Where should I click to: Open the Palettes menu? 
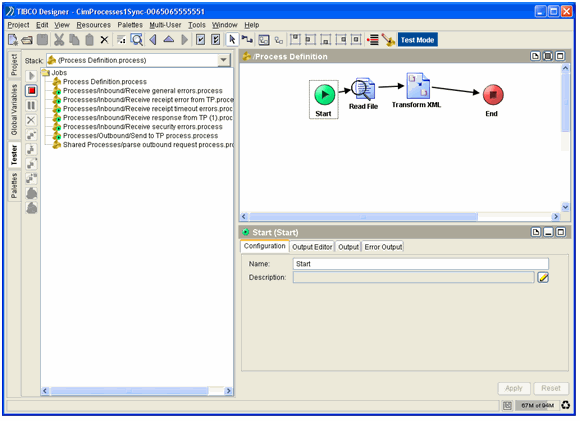(x=130, y=25)
